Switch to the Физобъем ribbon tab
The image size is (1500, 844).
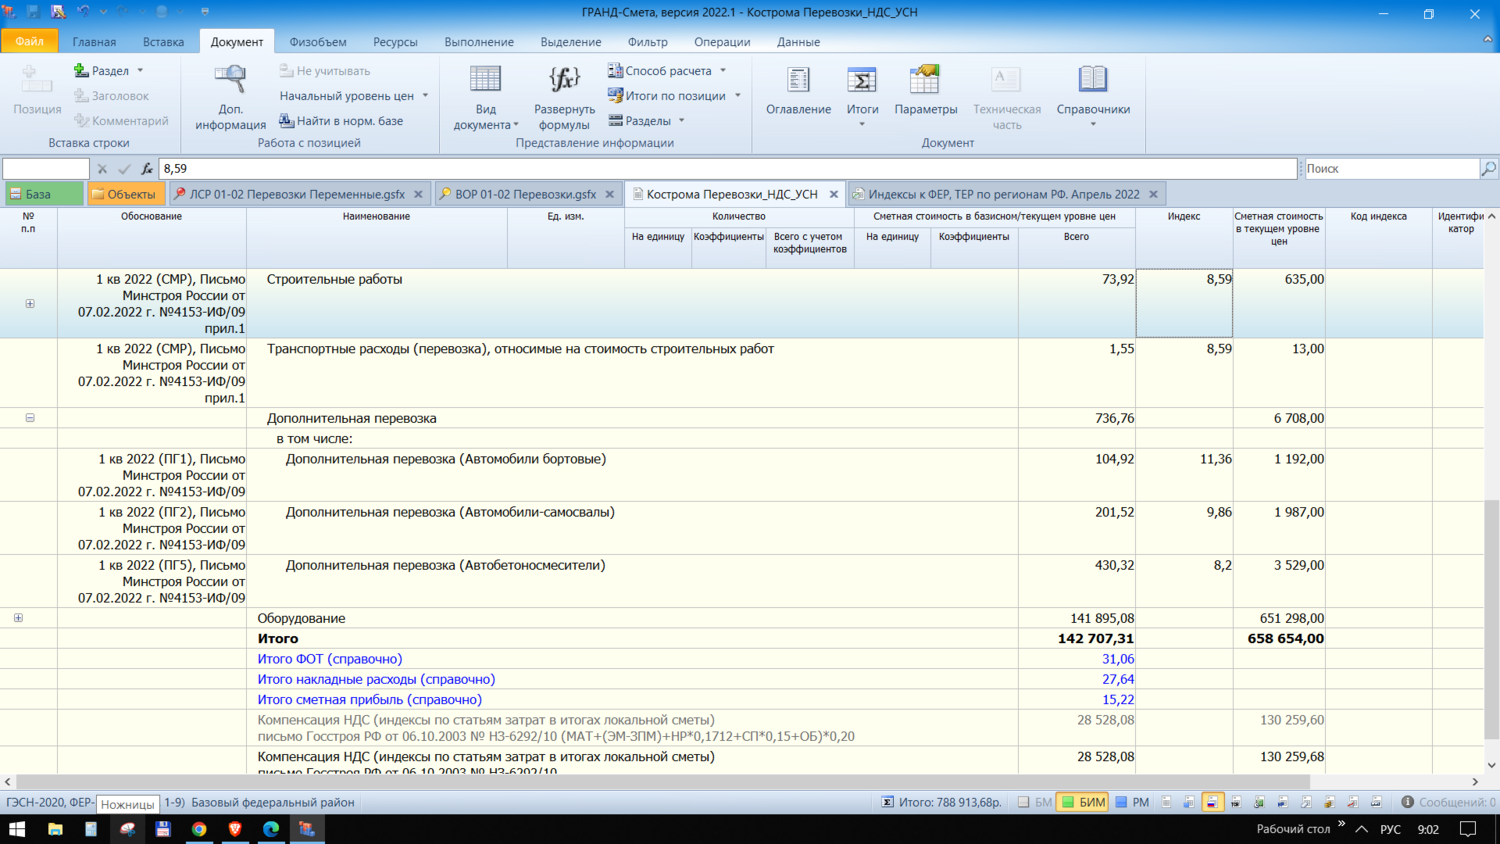click(x=318, y=42)
